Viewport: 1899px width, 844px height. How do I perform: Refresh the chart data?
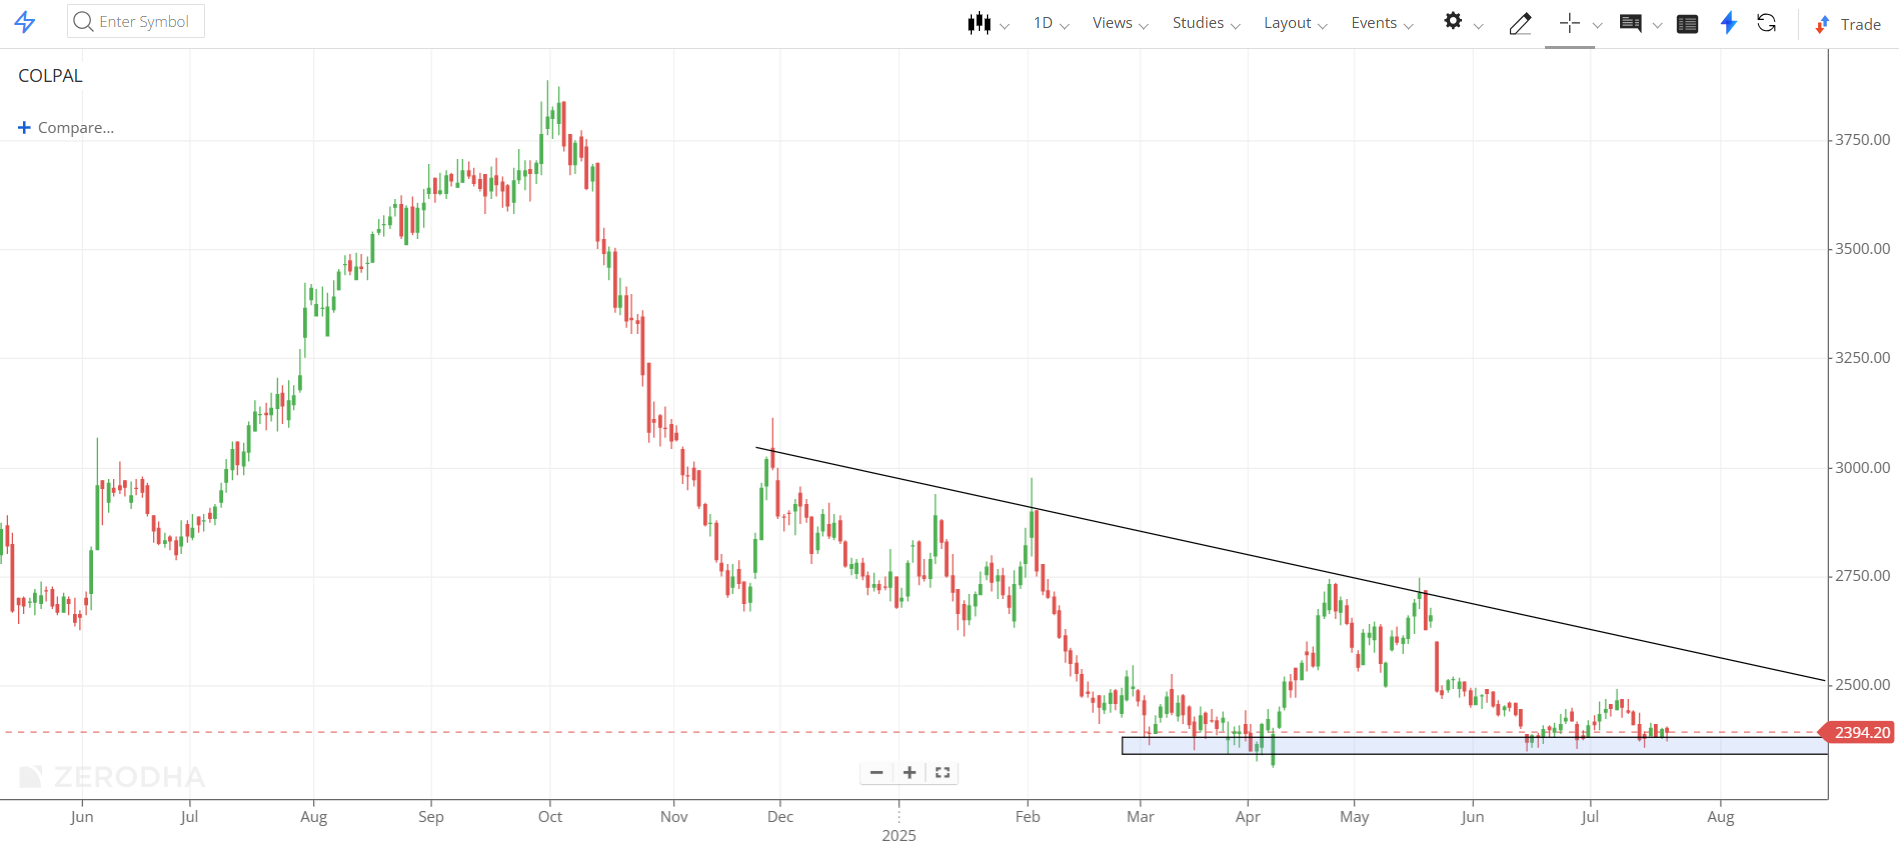click(1767, 23)
